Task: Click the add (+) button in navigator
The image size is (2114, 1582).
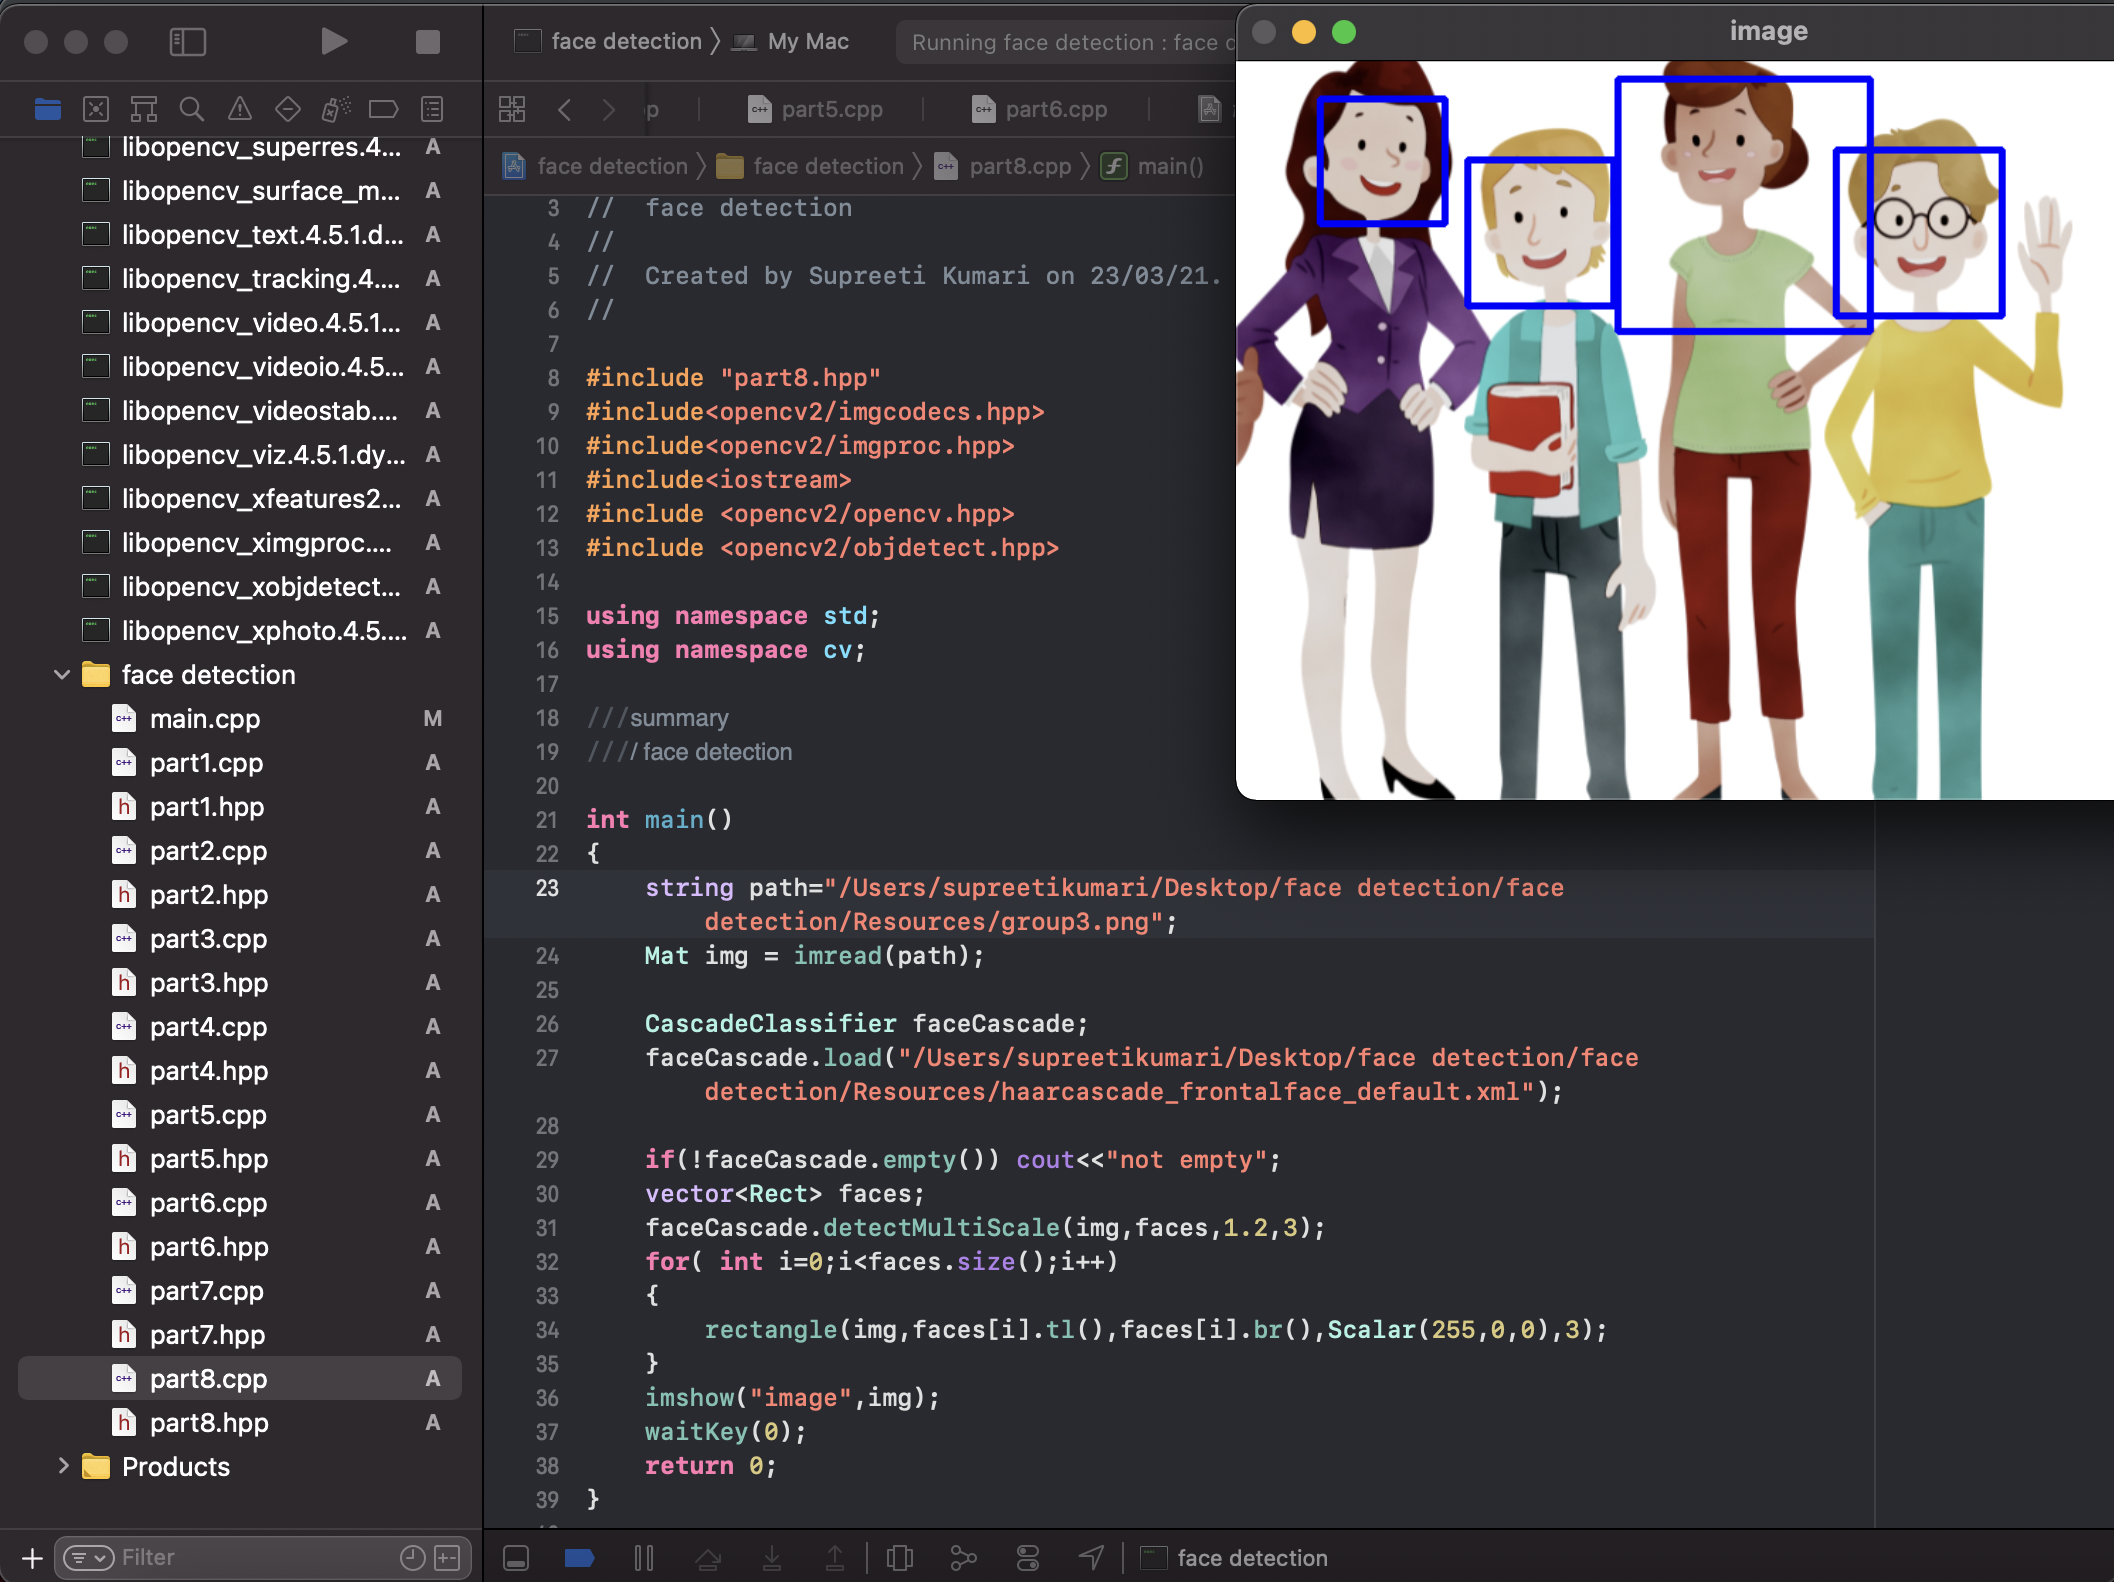Action: 32,1558
